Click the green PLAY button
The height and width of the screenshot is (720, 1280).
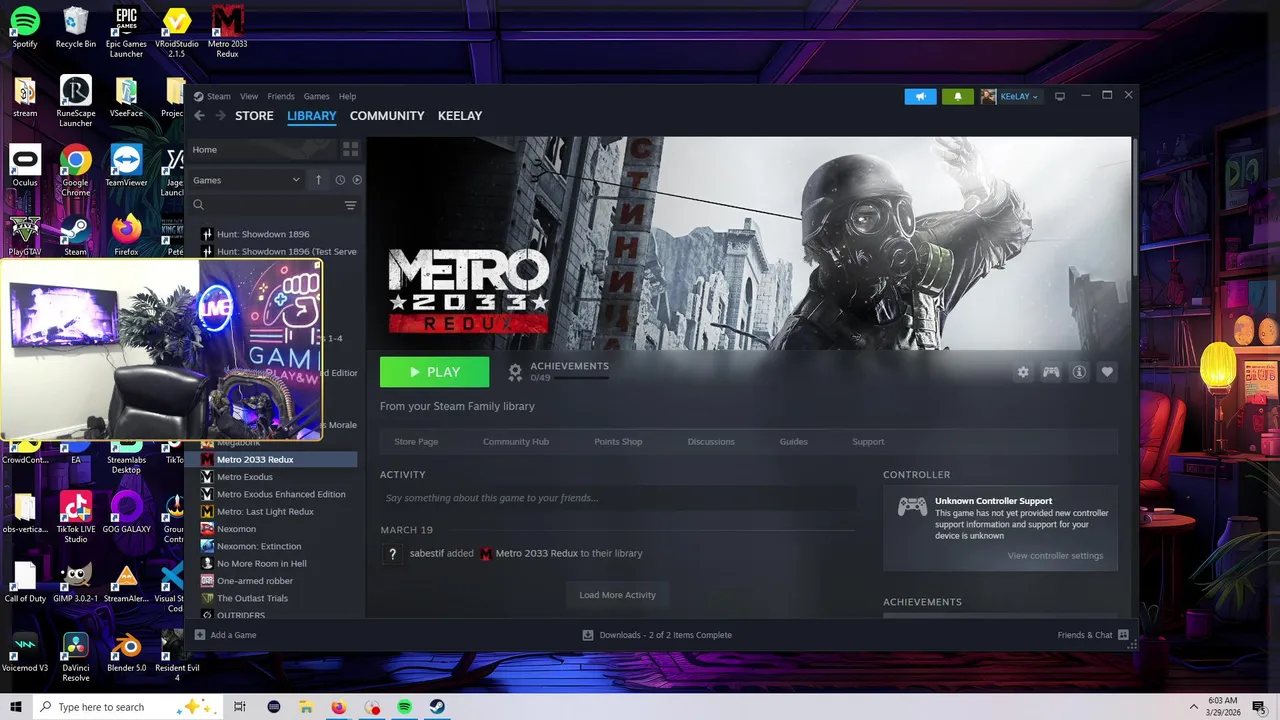tap(434, 372)
